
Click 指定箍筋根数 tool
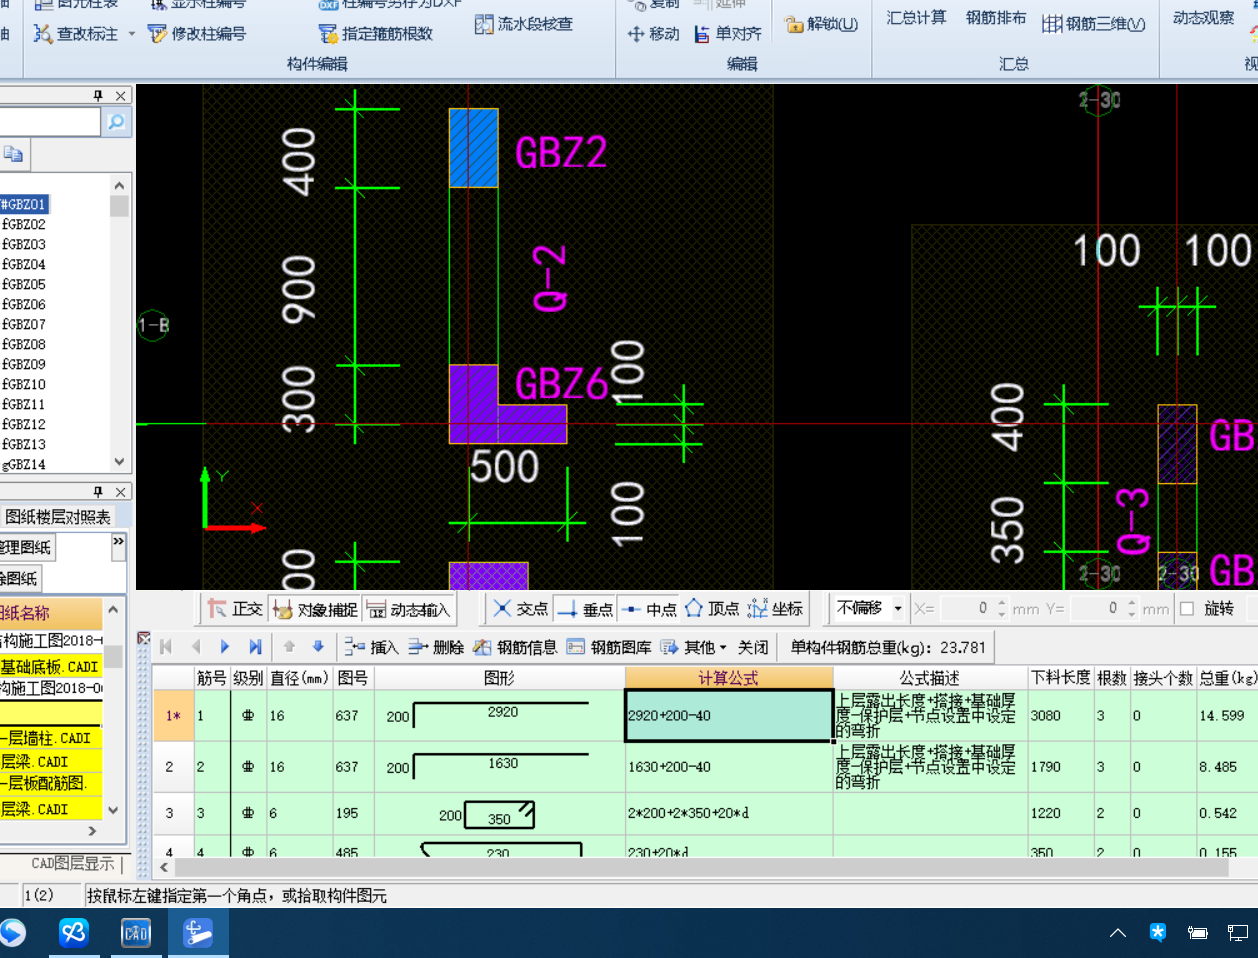pos(376,34)
